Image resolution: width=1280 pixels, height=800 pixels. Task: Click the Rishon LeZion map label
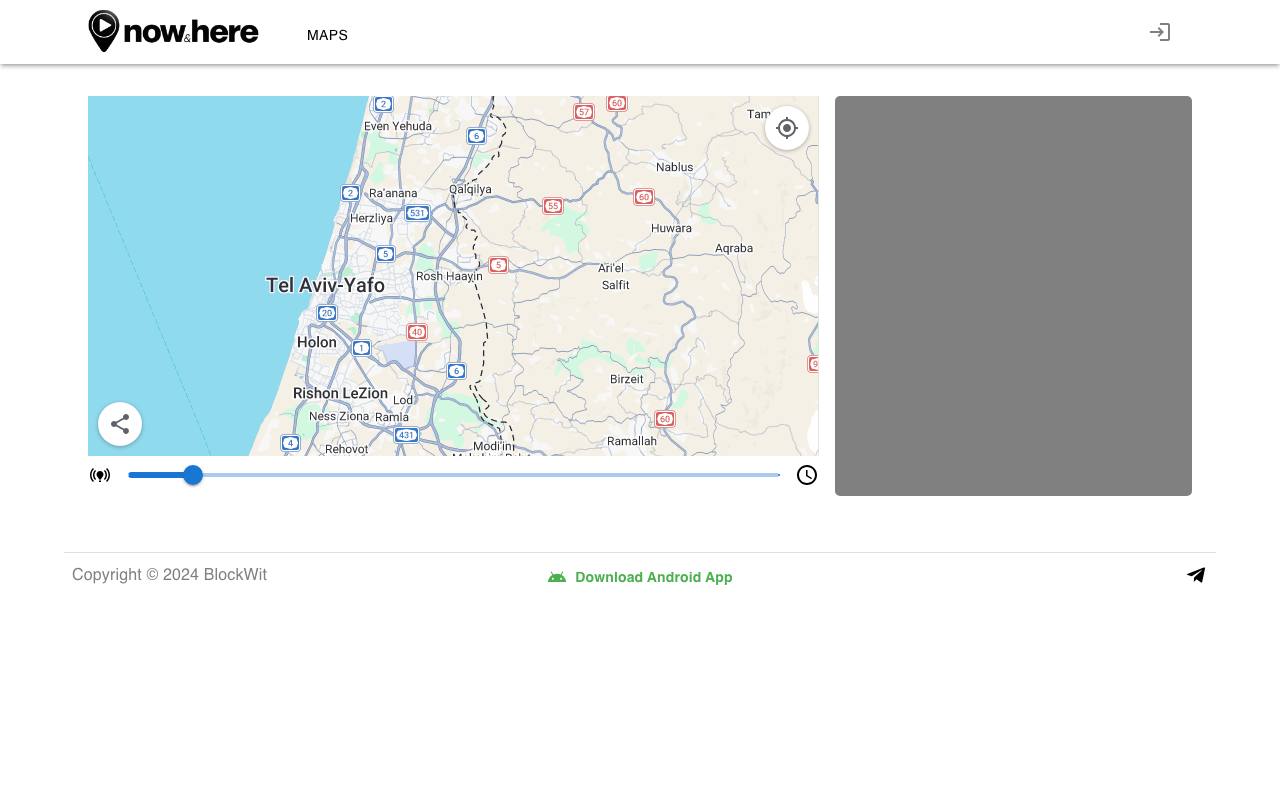(340, 393)
